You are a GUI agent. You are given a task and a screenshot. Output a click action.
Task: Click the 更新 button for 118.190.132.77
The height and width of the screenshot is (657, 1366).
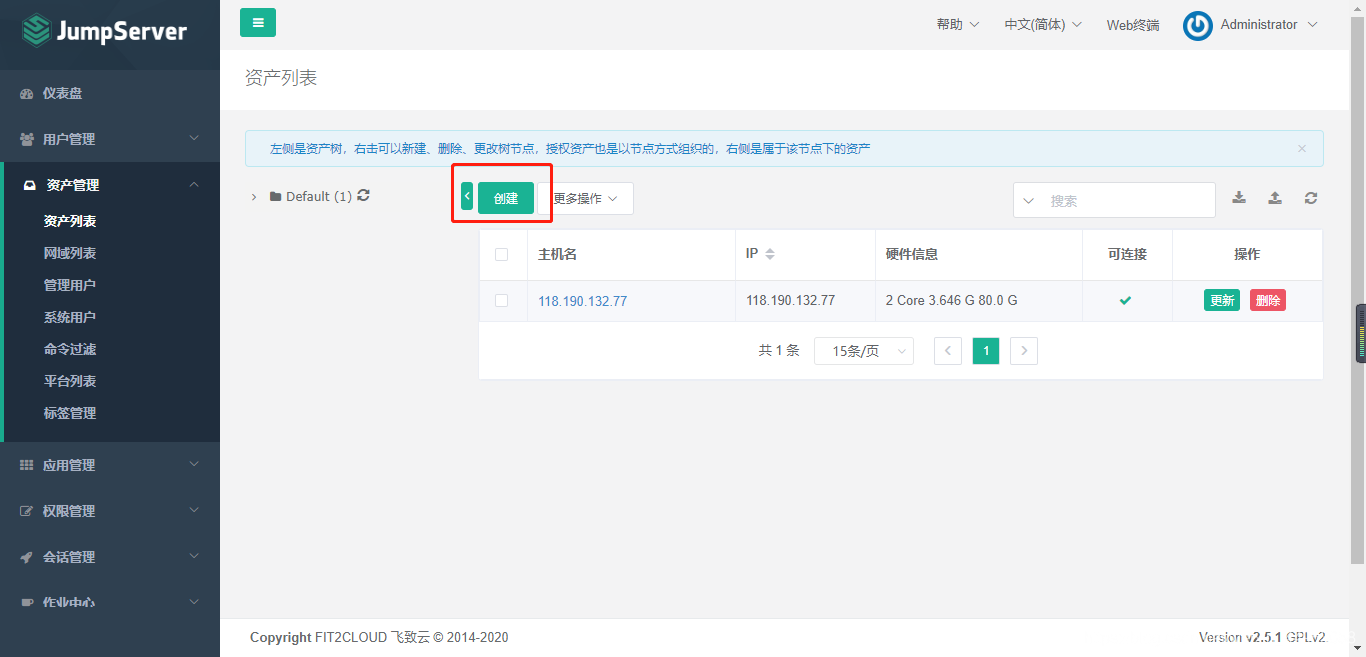(x=1222, y=300)
